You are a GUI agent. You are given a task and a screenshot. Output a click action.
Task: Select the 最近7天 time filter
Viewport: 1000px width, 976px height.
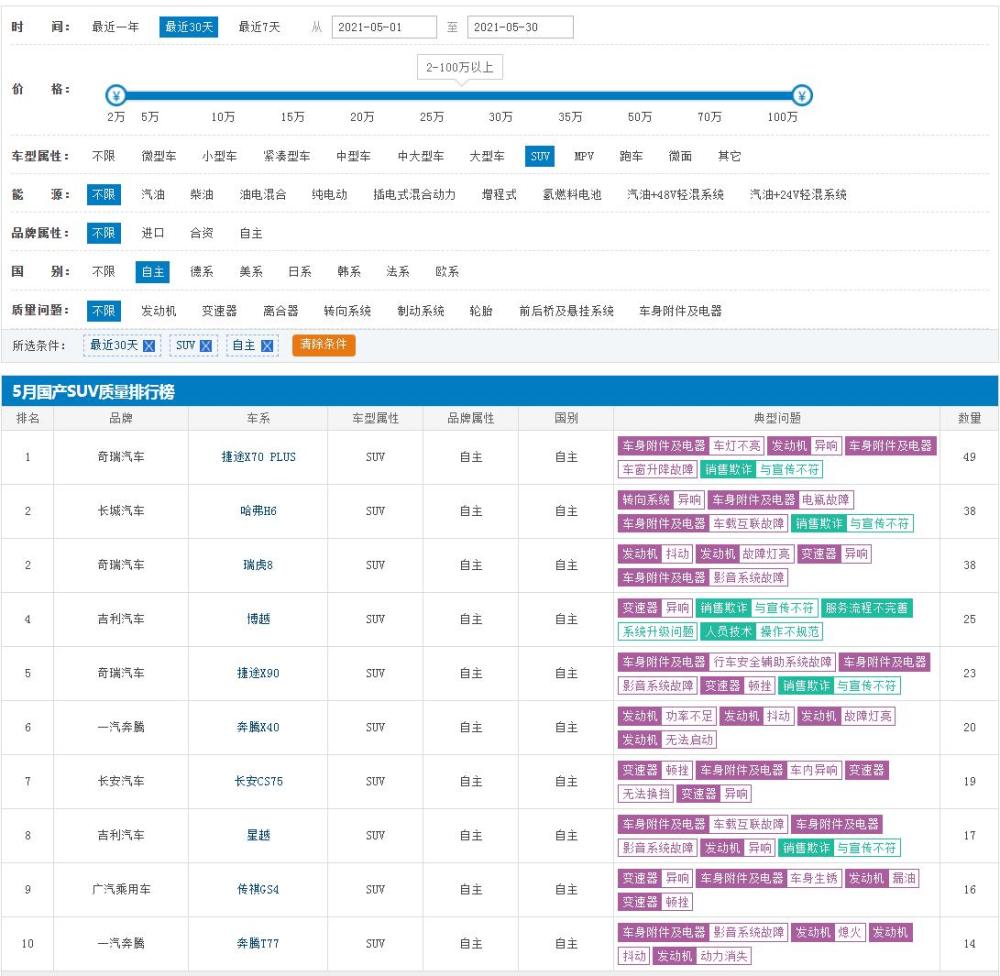[259, 27]
